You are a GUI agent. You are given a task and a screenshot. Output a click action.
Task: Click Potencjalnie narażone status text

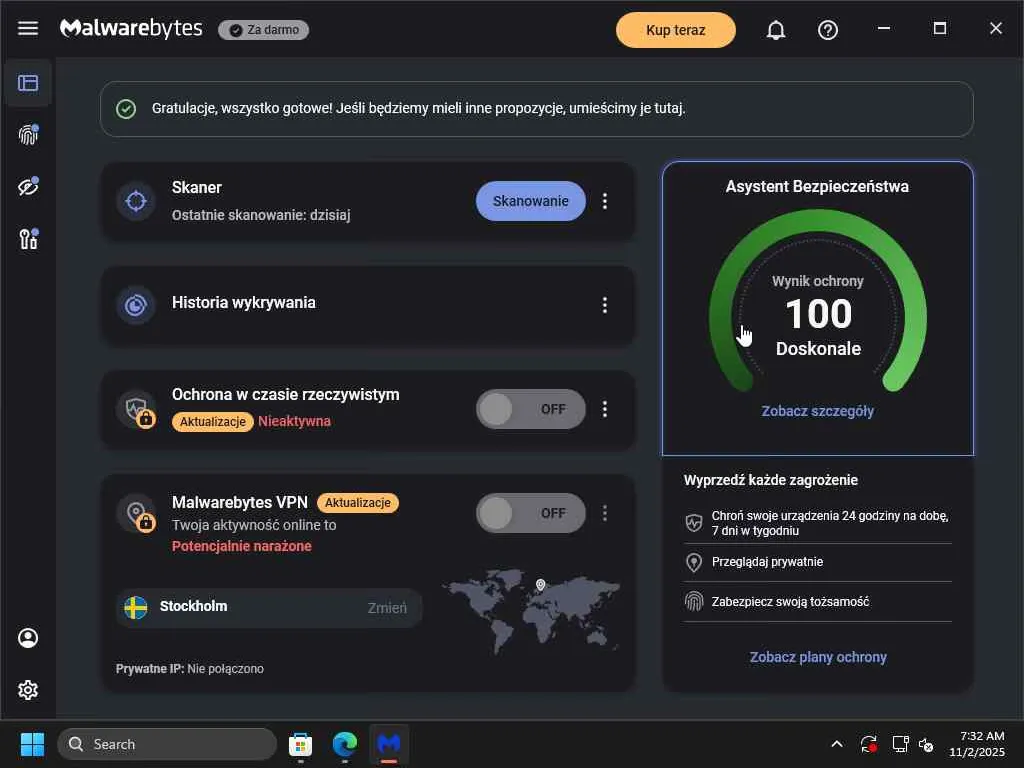pos(242,547)
